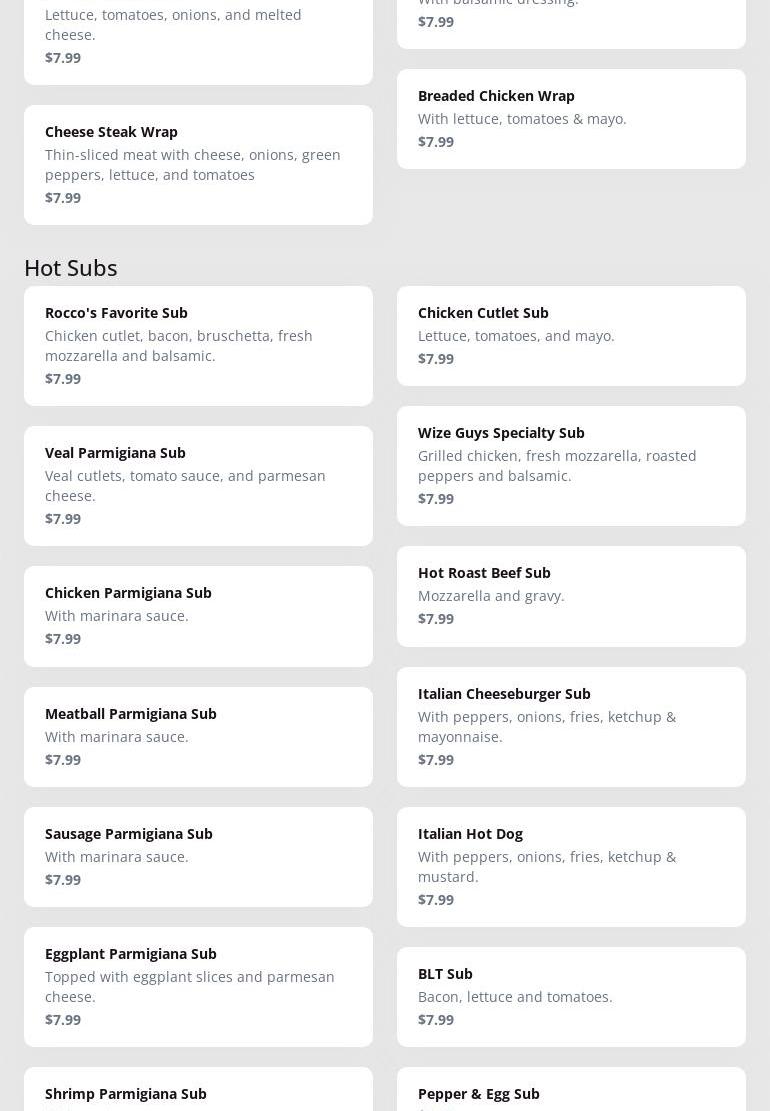Pick the Chicken Parmigiana Sub card
Screen dimensions: 770x1111
pyautogui.click(x=198, y=615)
